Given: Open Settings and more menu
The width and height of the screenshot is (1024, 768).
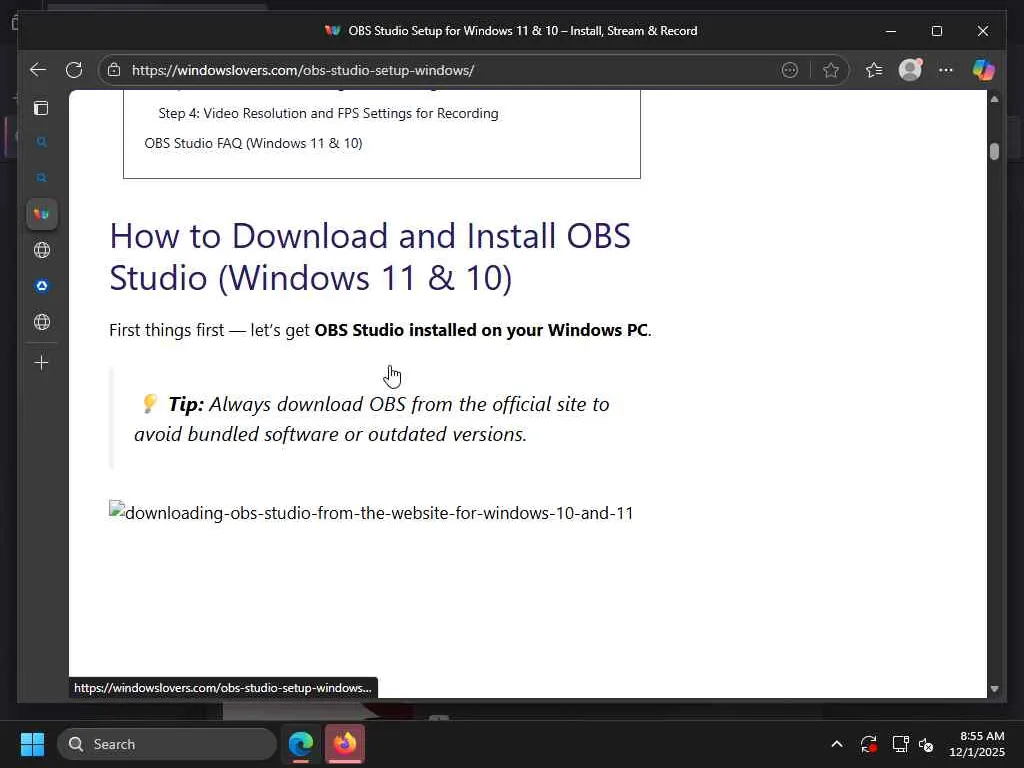Looking at the screenshot, I should click(x=946, y=70).
